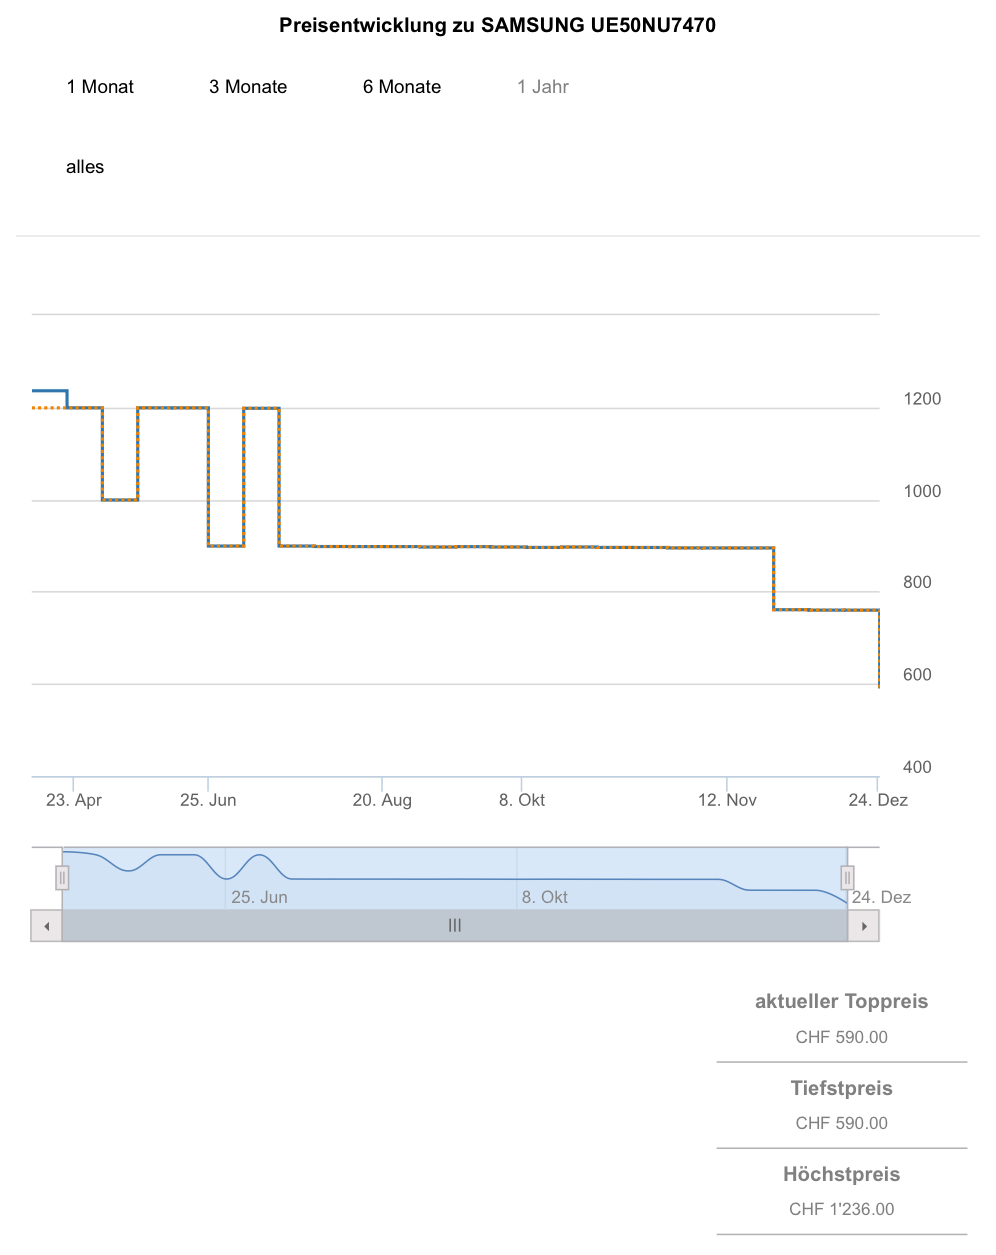Screen dimensions: 996x1255
Task: Click the scrollbar right arrow button
Action: (x=864, y=926)
